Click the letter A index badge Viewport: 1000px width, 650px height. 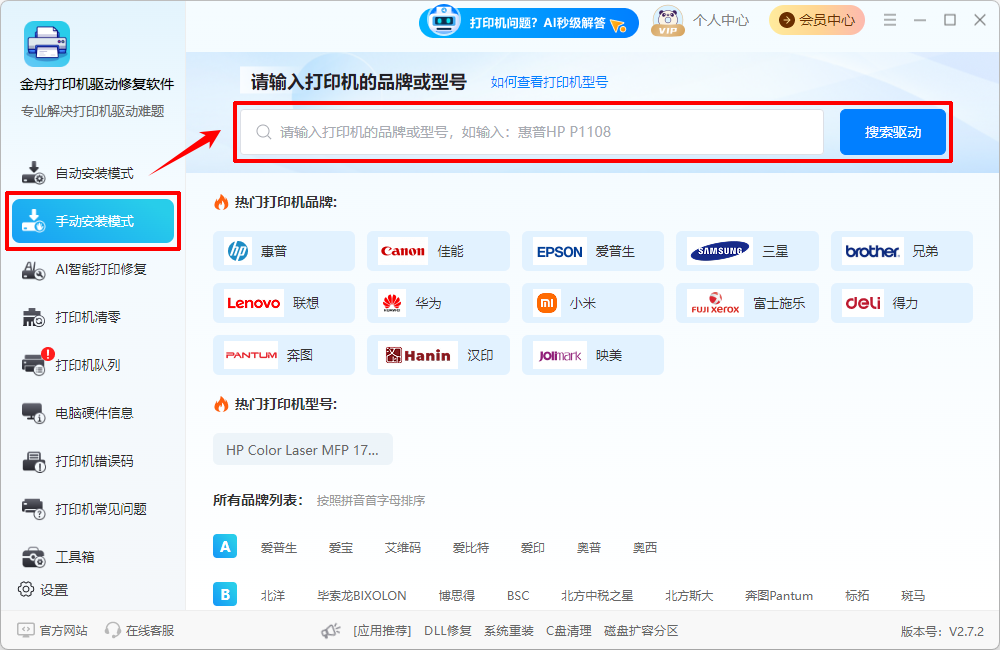coord(225,546)
